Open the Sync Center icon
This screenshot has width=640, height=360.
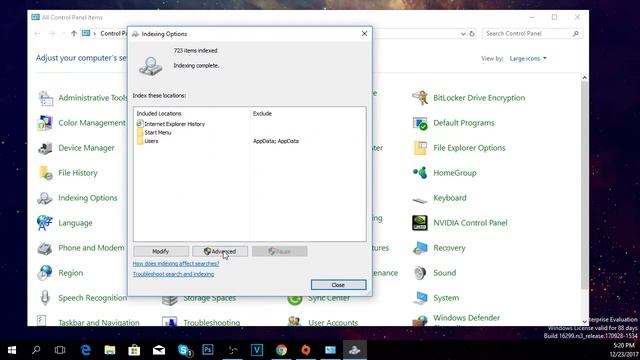click(x=295, y=300)
